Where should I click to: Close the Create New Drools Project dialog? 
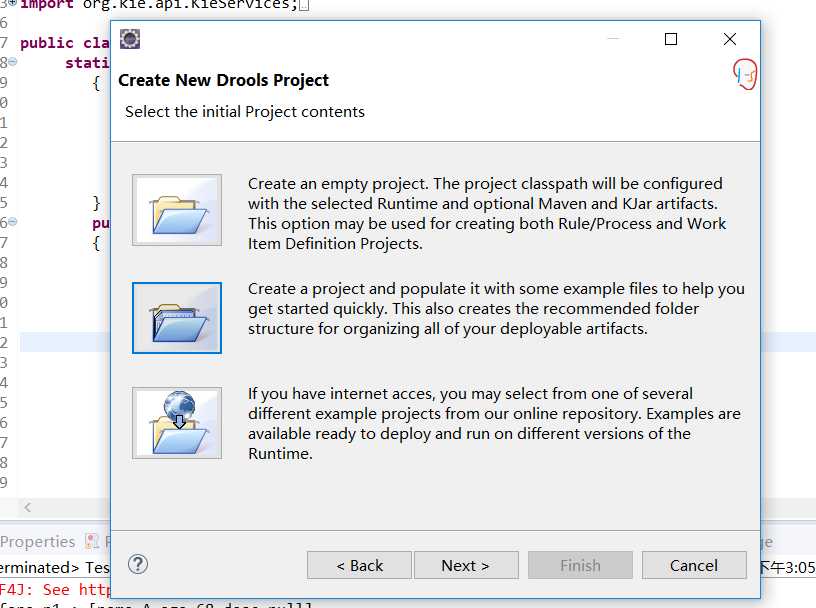tap(730, 39)
